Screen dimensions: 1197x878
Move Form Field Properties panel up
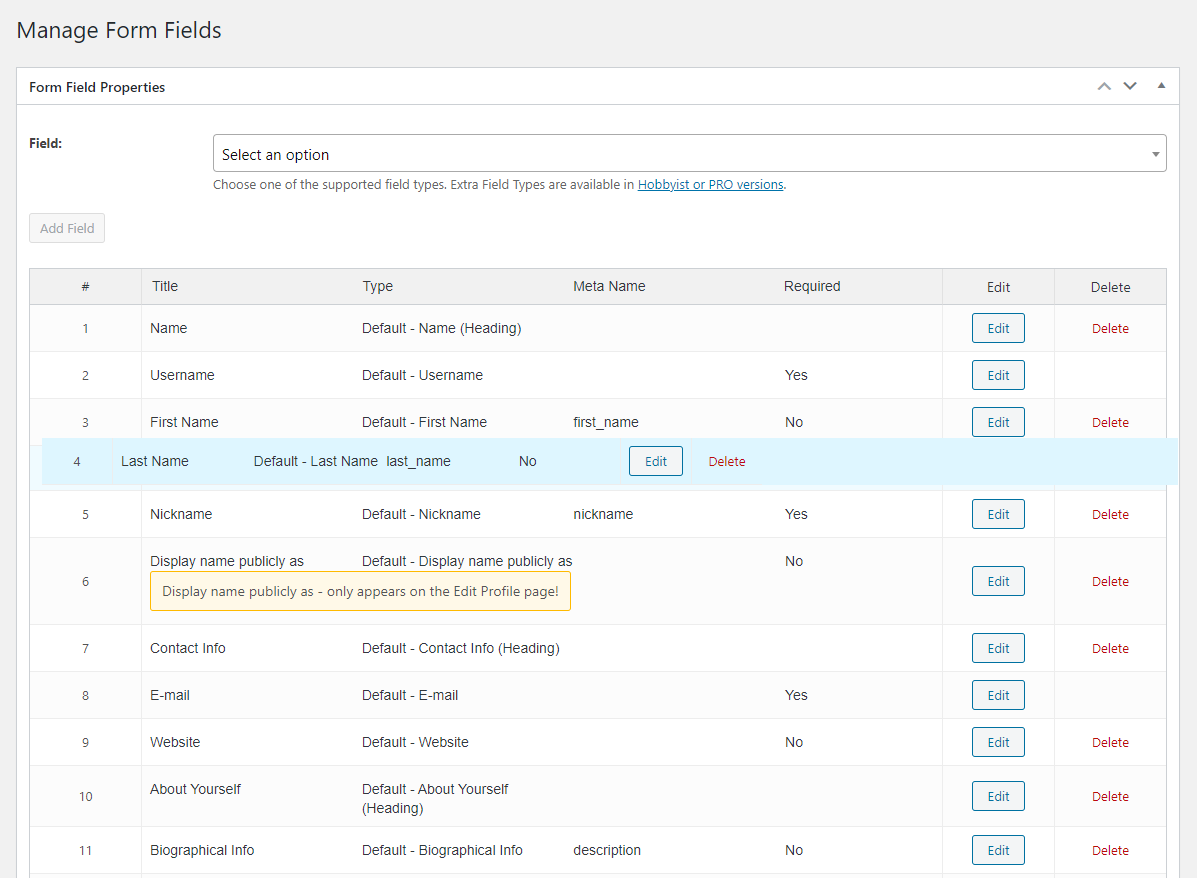1104,86
